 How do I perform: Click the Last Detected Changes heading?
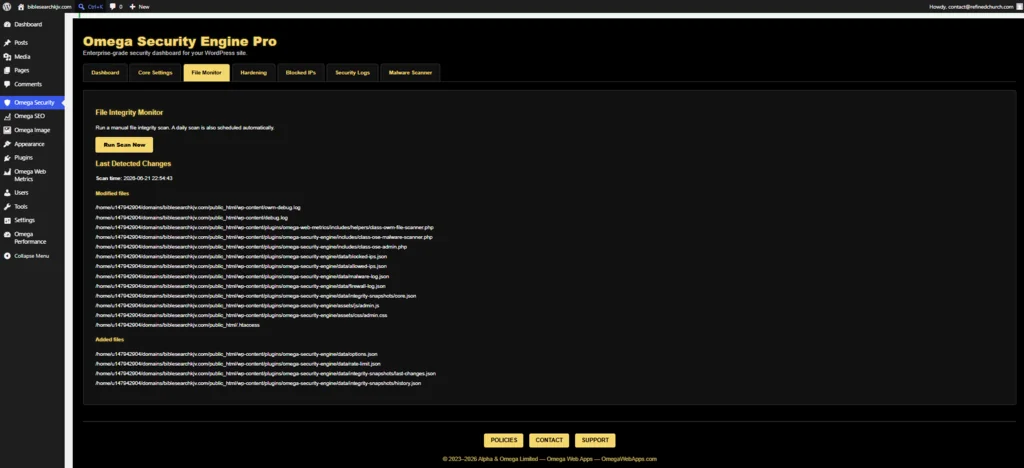pos(133,164)
